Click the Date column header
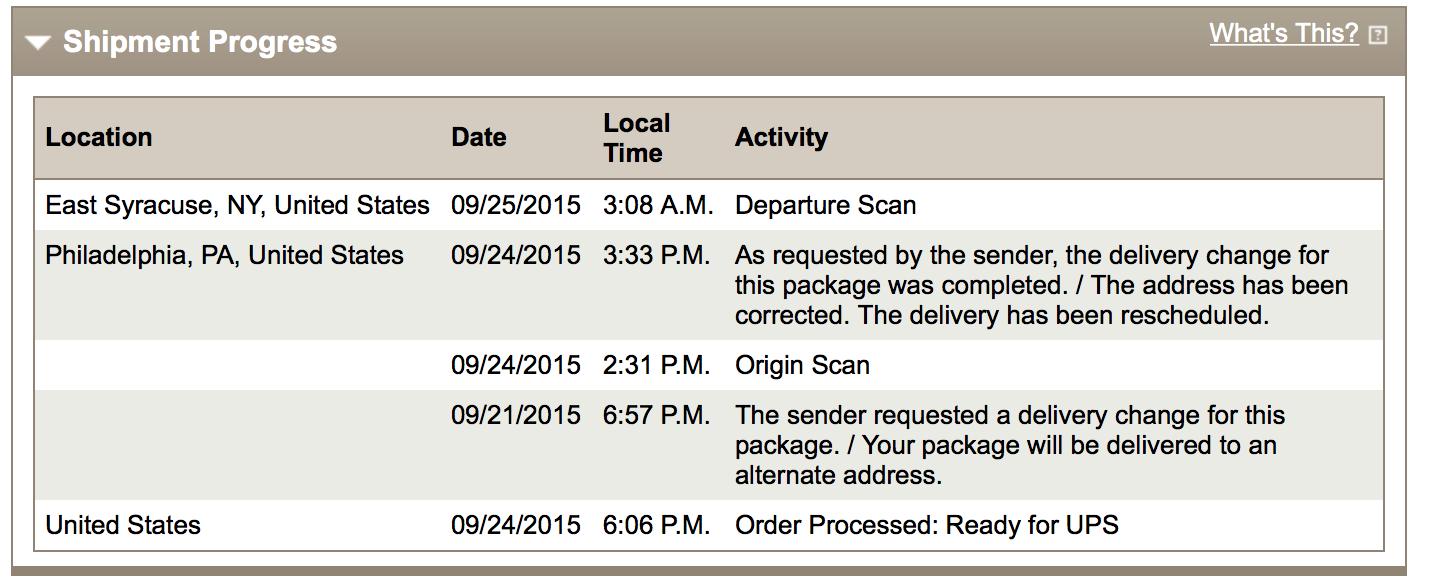The width and height of the screenshot is (1435, 587). click(x=478, y=138)
